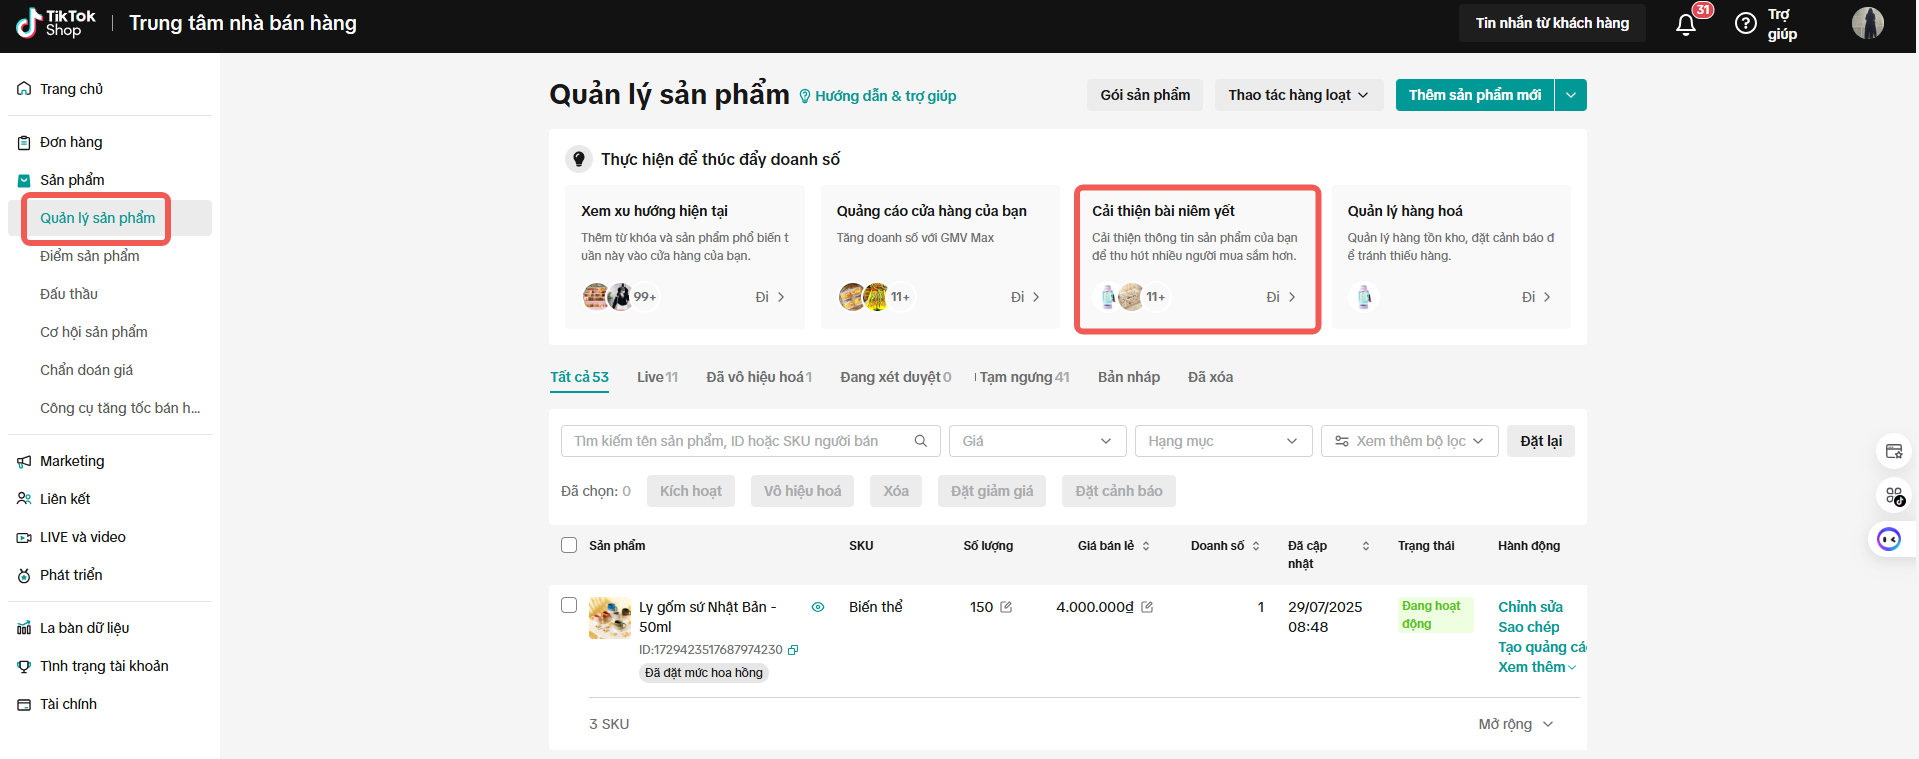Copy the product ID with copy icon
The width and height of the screenshot is (1919, 759).
(x=793, y=650)
